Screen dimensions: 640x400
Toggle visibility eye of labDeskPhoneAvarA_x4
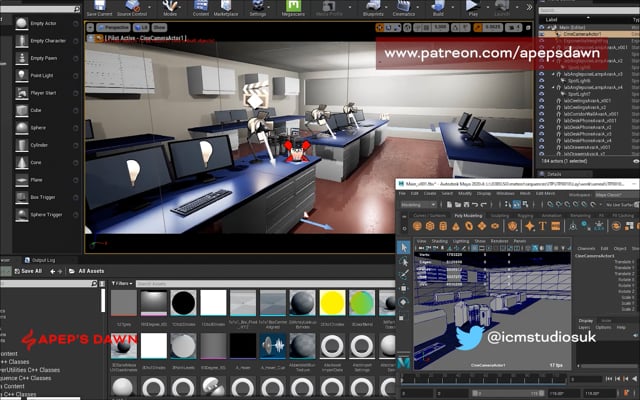pyautogui.click(x=542, y=140)
